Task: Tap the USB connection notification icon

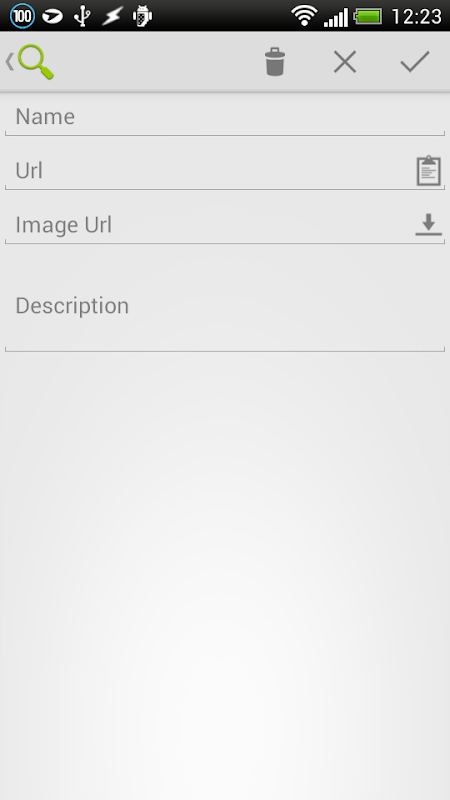Action: (x=82, y=16)
